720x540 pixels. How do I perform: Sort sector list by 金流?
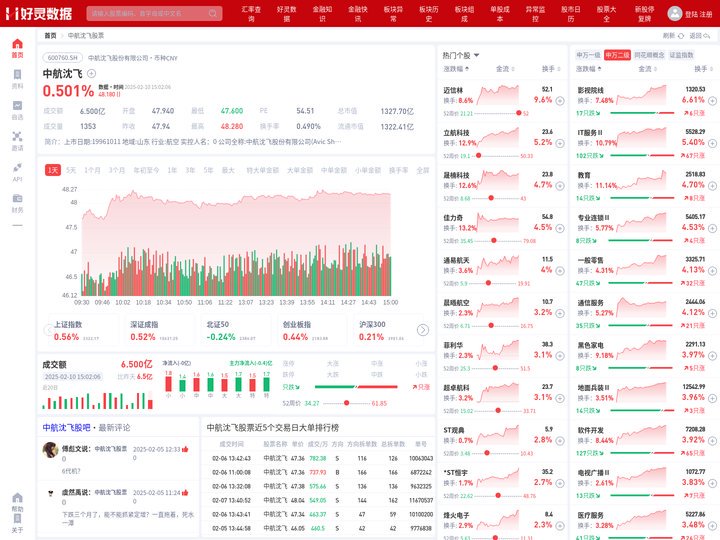pyautogui.click(x=647, y=69)
